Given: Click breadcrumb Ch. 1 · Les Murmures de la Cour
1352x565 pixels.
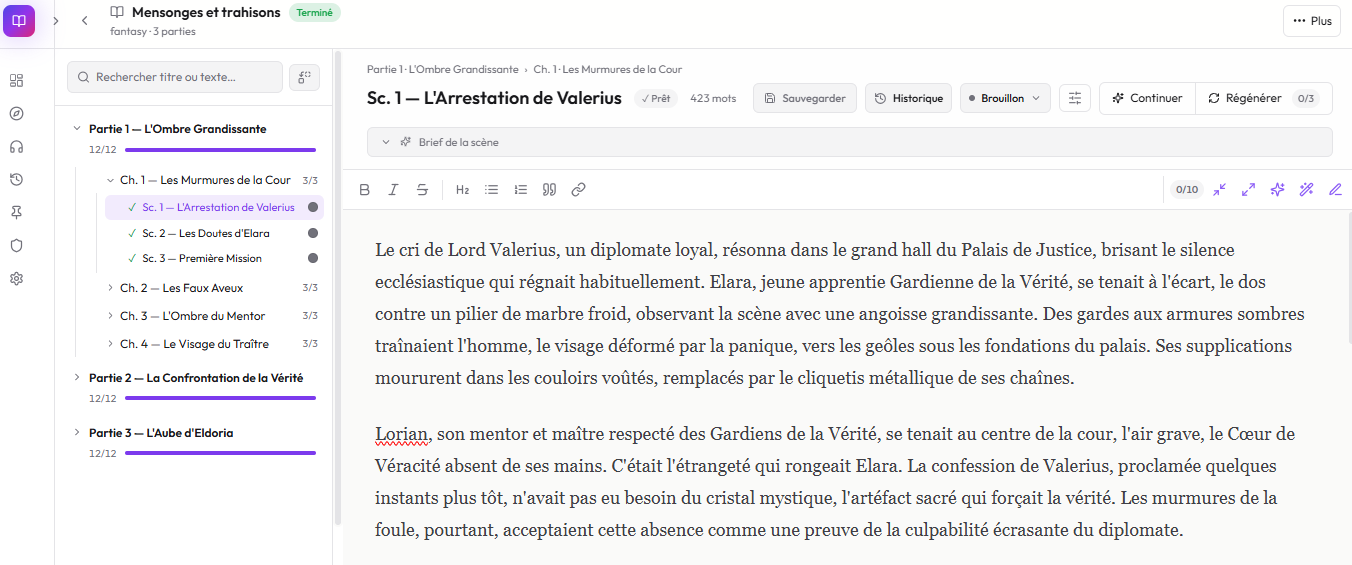Looking at the screenshot, I should pyautogui.click(x=608, y=69).
